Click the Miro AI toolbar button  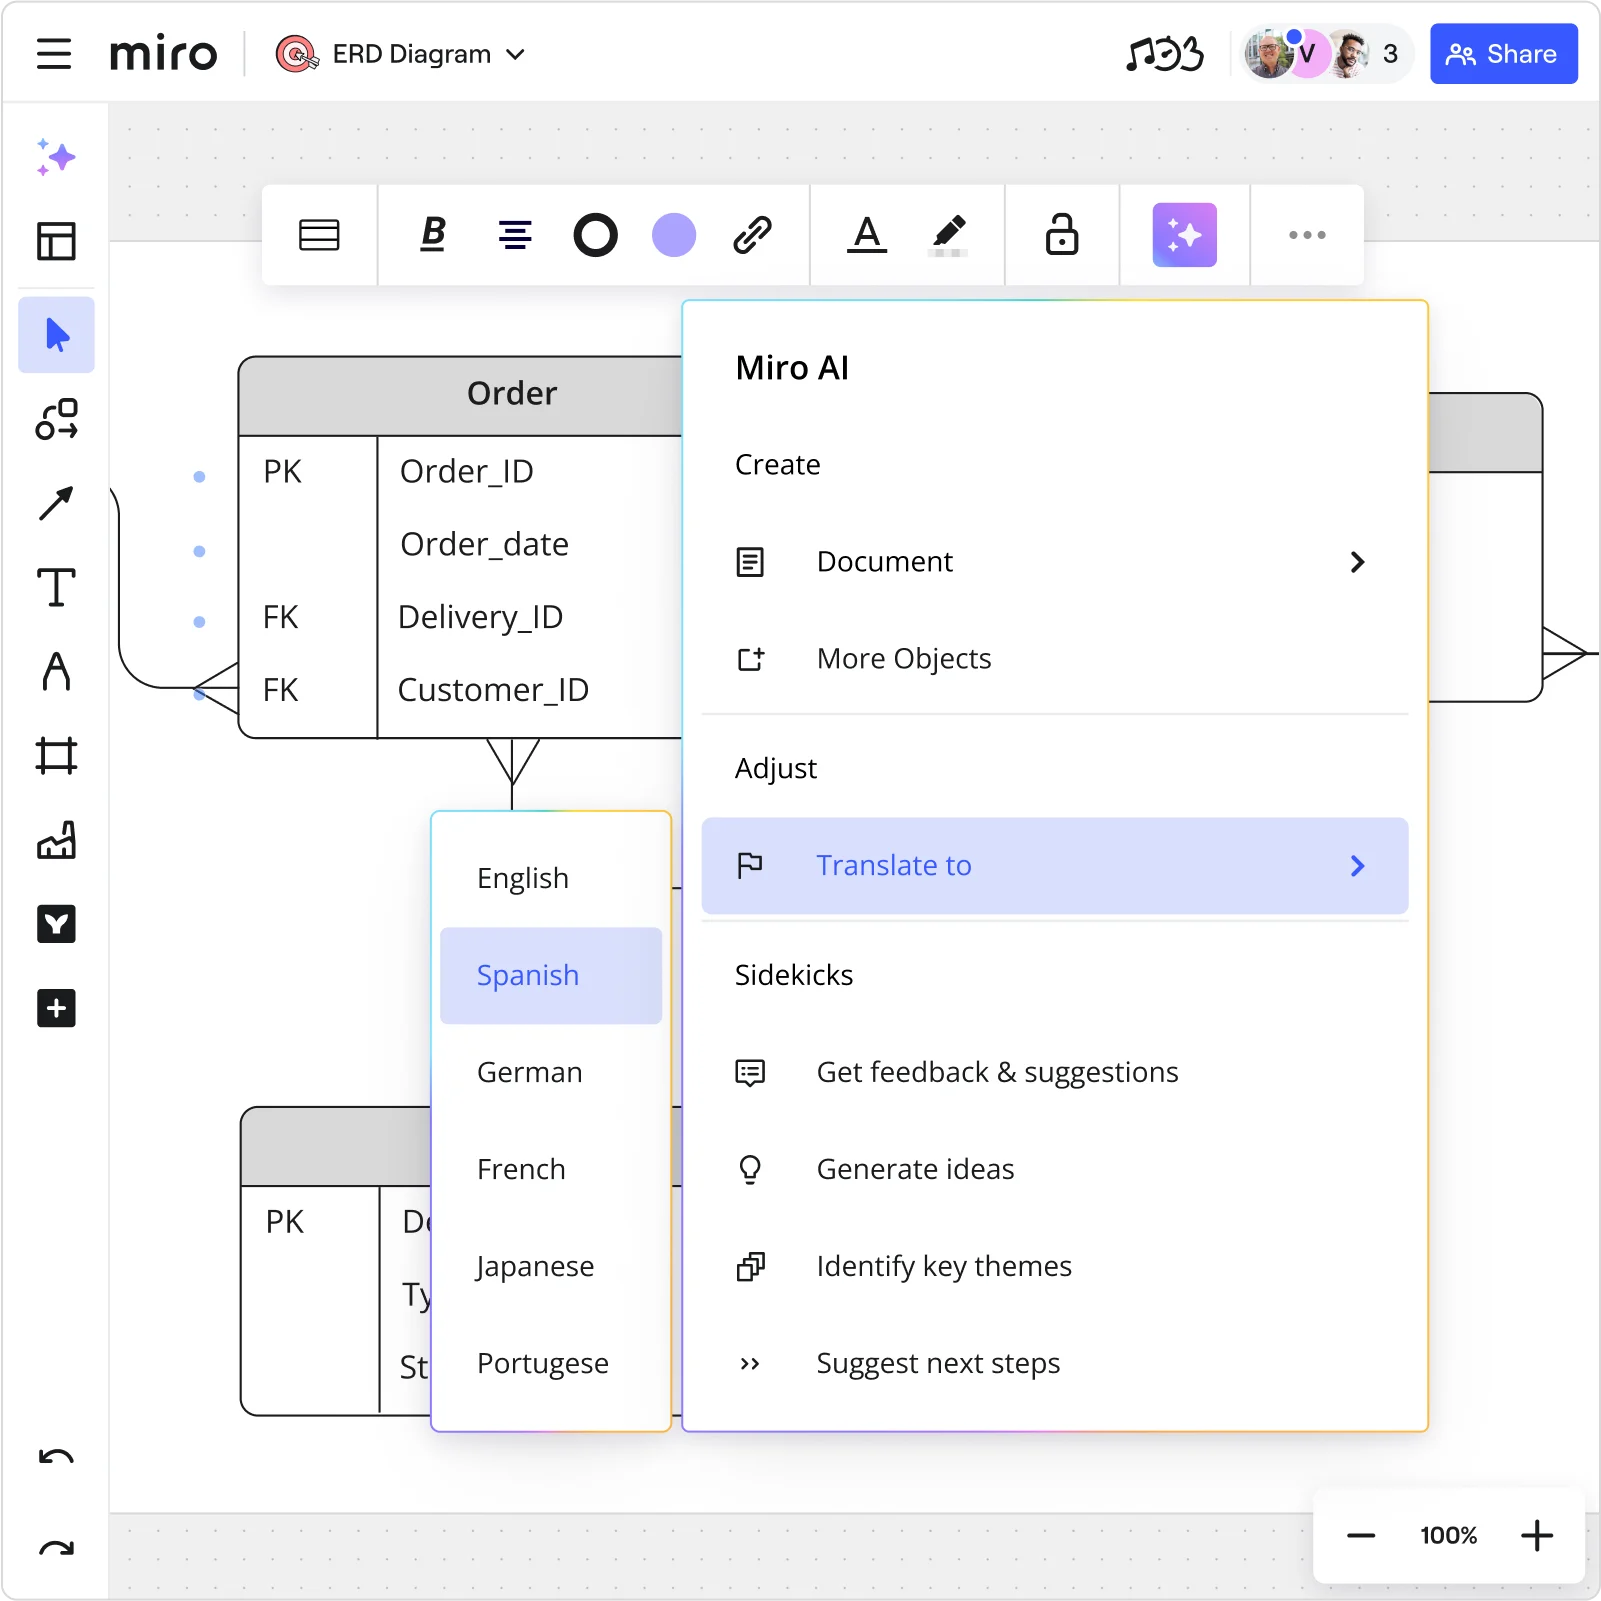[1184, 235]
